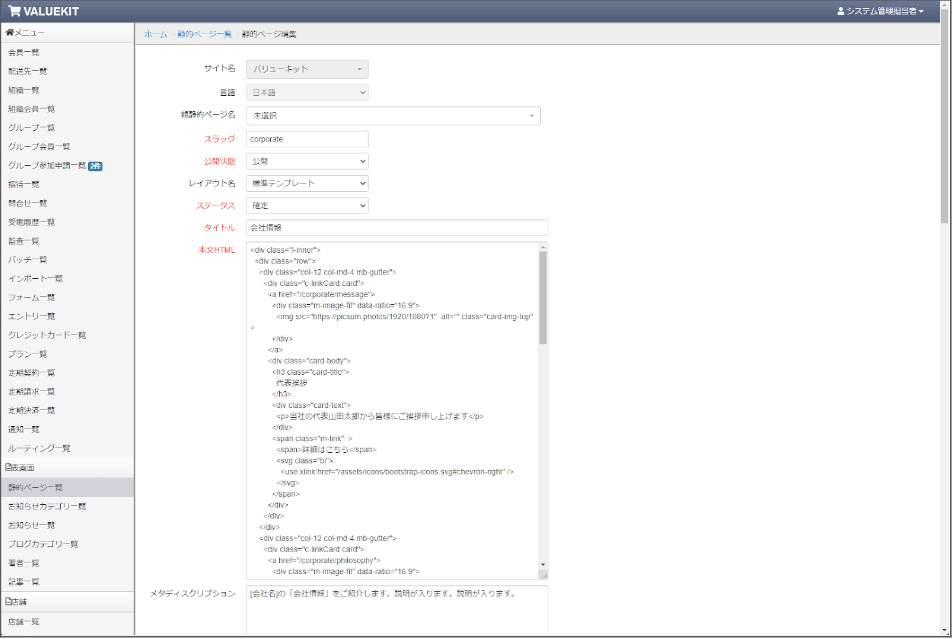952x639 pixels.
Task: Open the 親静的ページ名 dropdown showing 未選択
Action: pyautogui.click(x=393, y=116)
